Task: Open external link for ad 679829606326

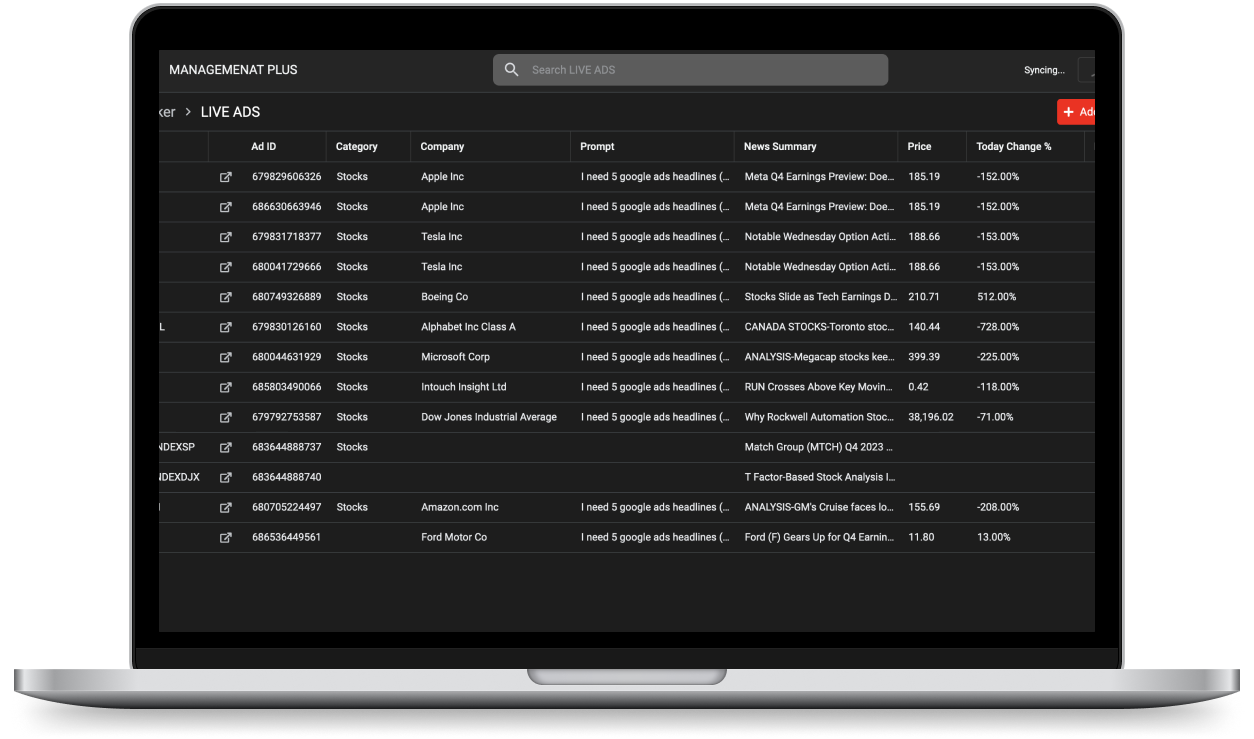Action: click(226, 177)
